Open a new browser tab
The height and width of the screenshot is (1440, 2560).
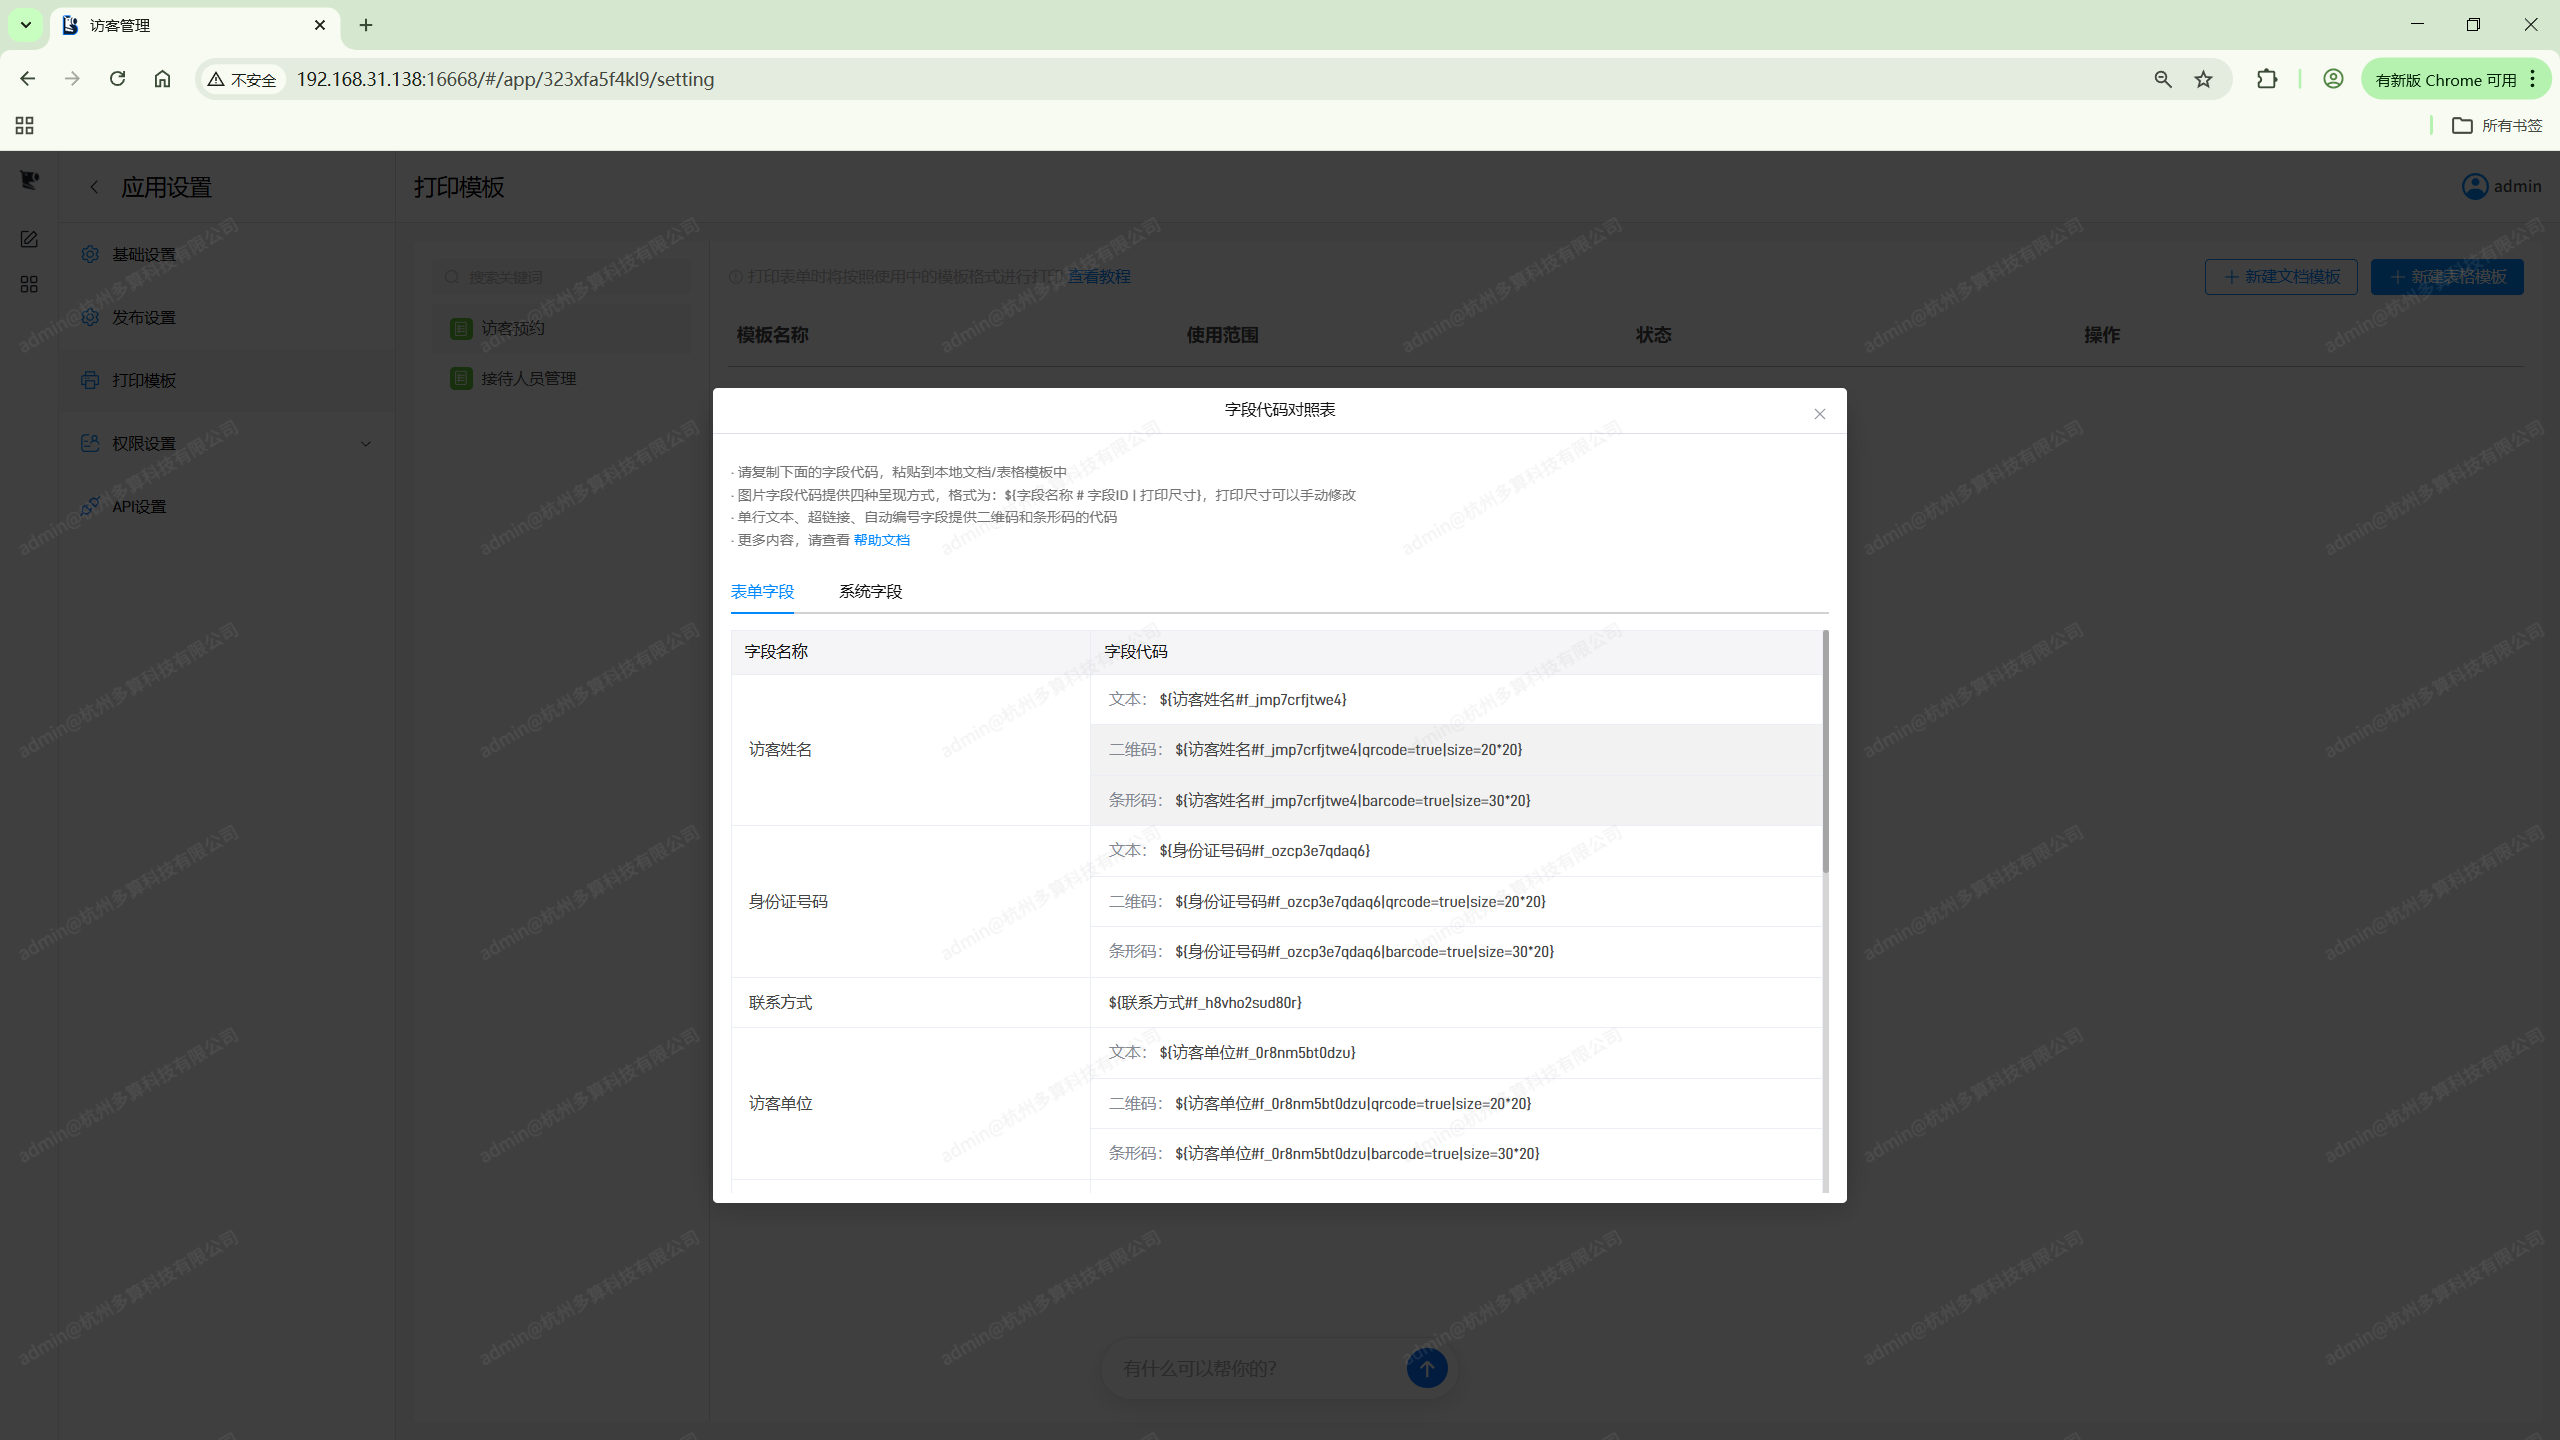pos(366,25)
